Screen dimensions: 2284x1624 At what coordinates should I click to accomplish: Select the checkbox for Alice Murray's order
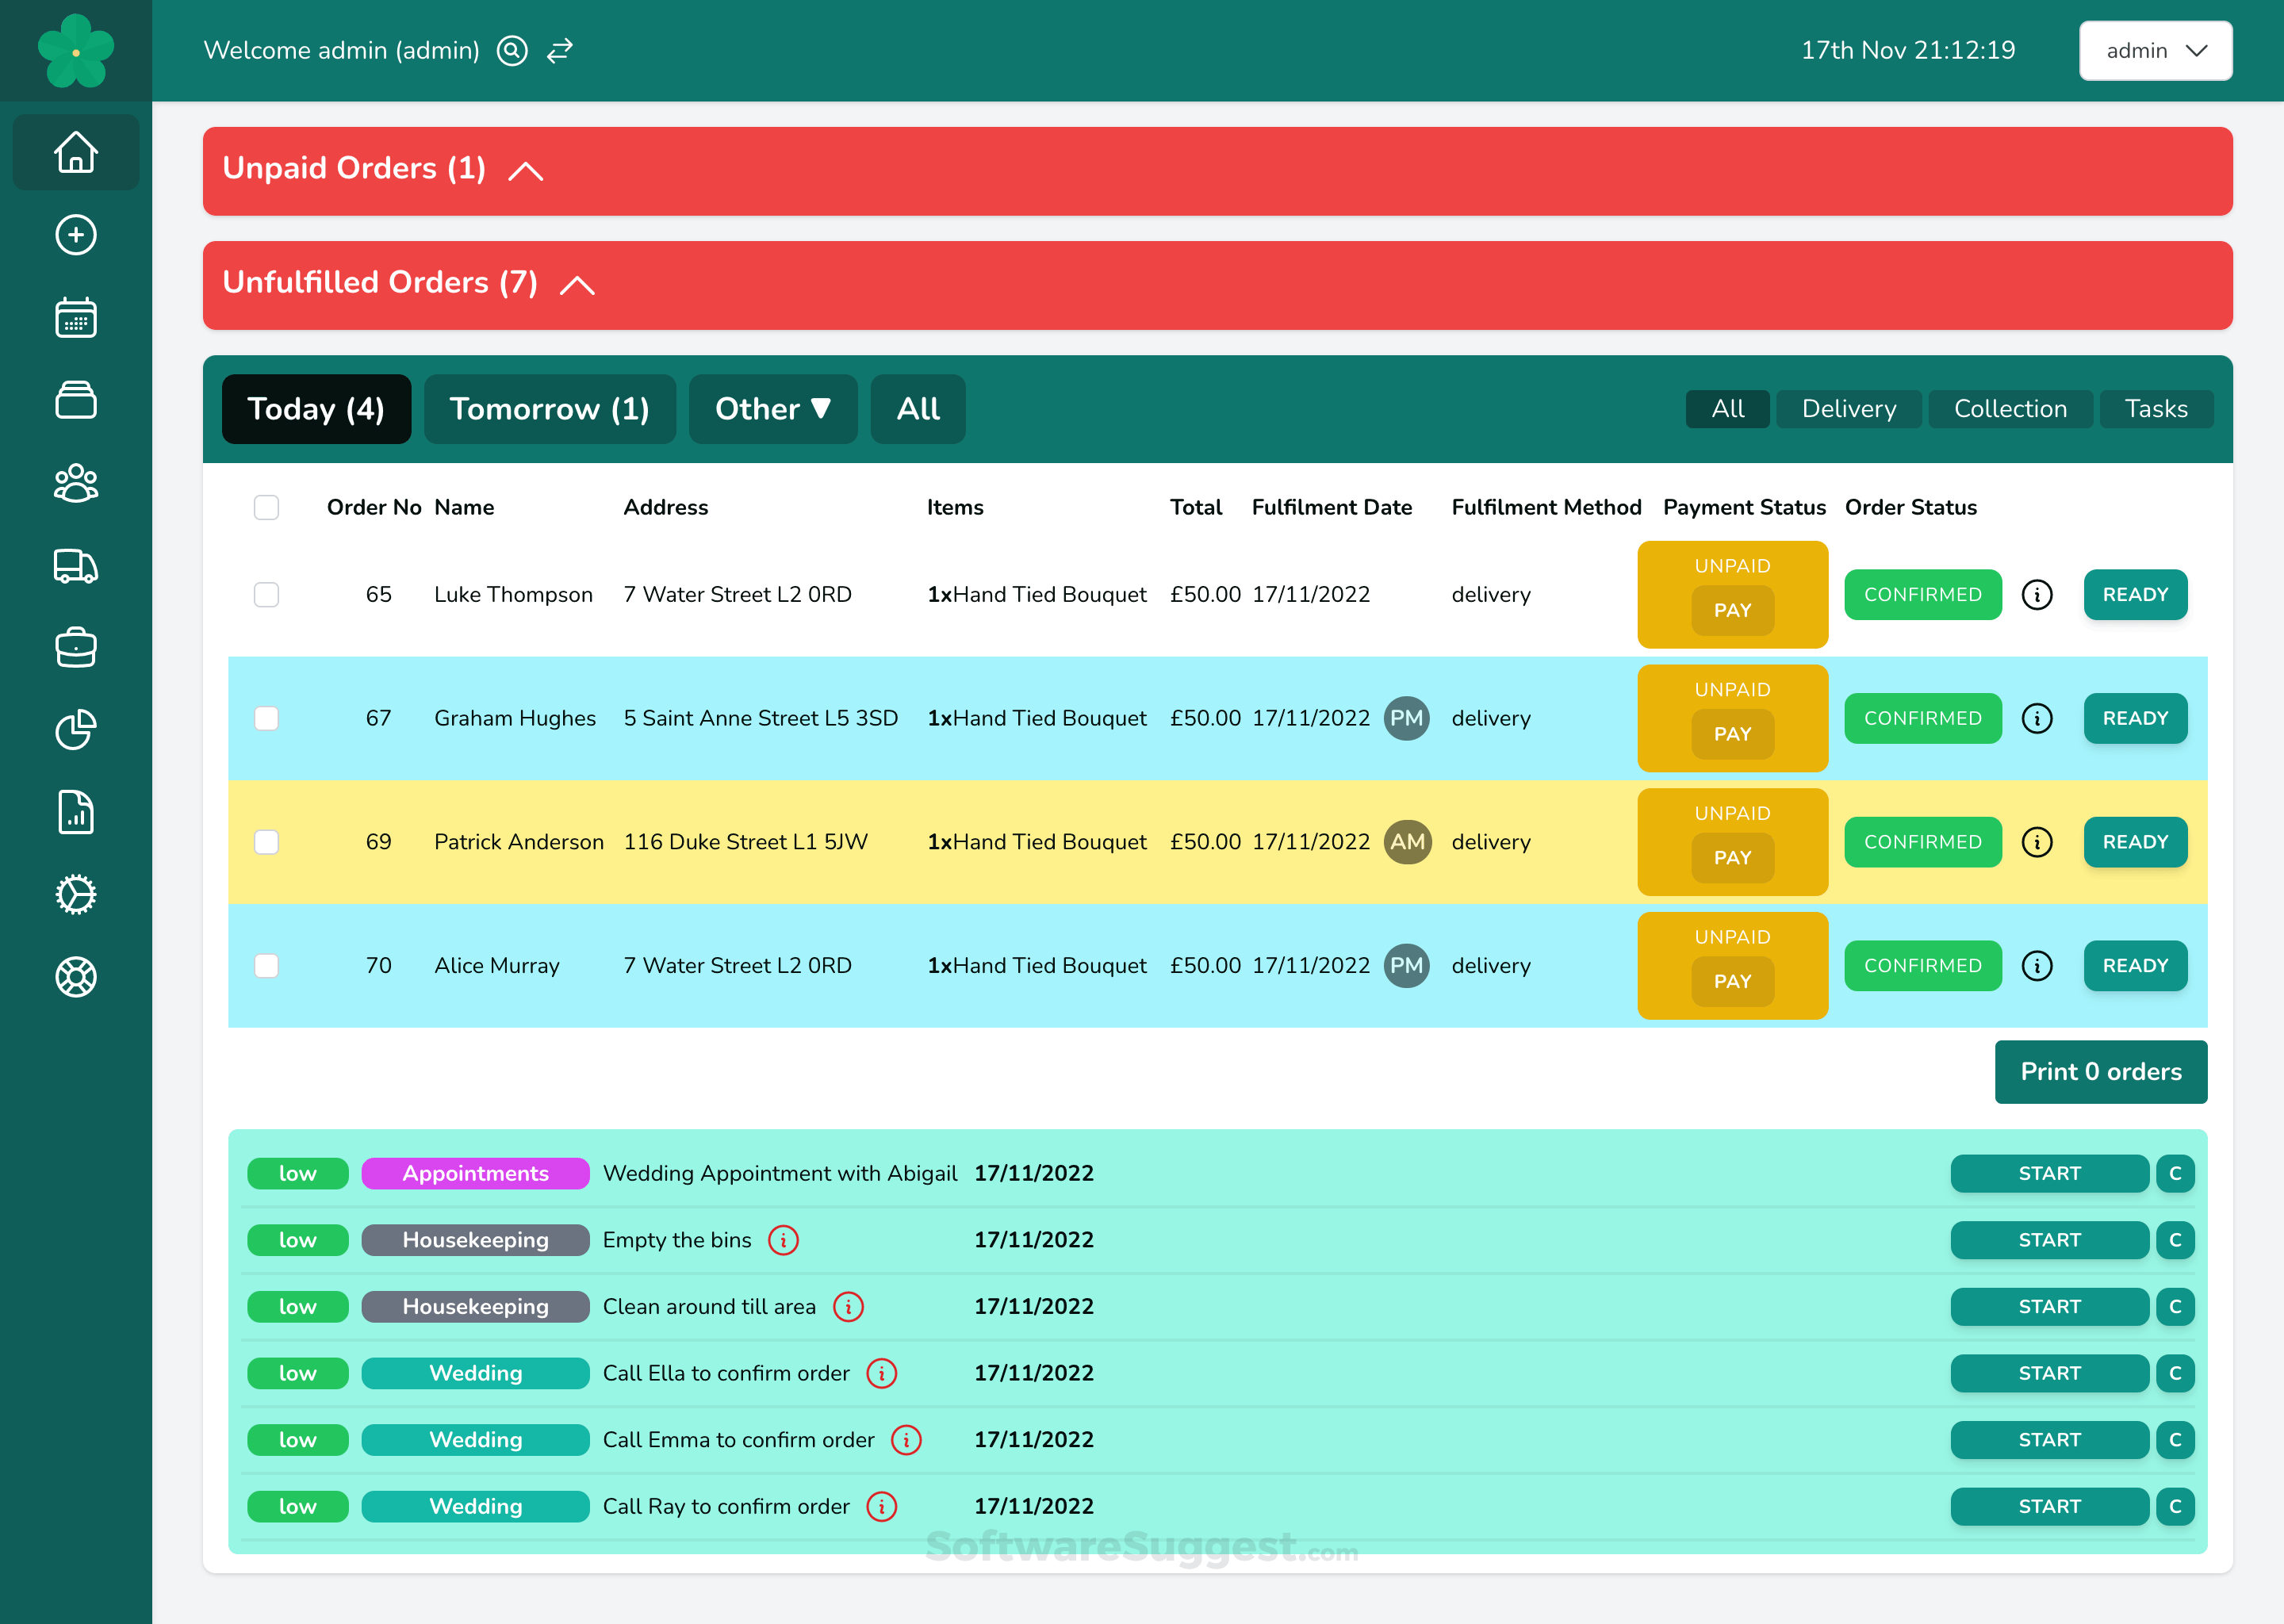(266, 966)
